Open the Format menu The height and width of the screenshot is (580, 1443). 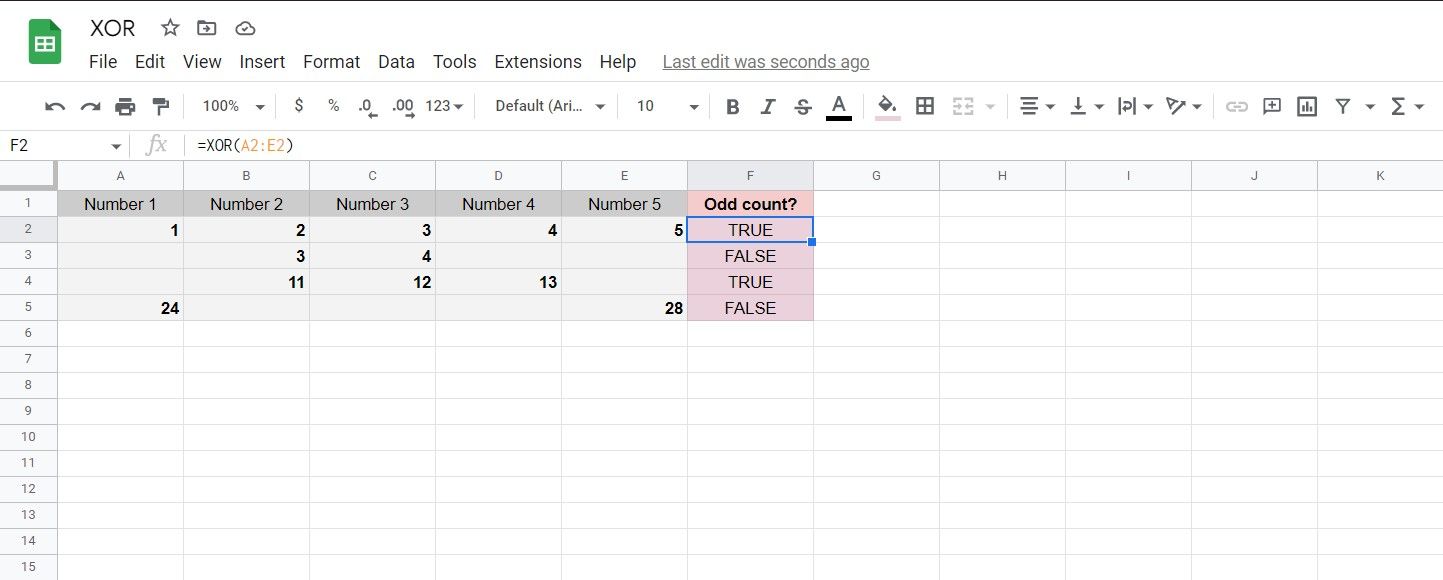tap(331, 62)
